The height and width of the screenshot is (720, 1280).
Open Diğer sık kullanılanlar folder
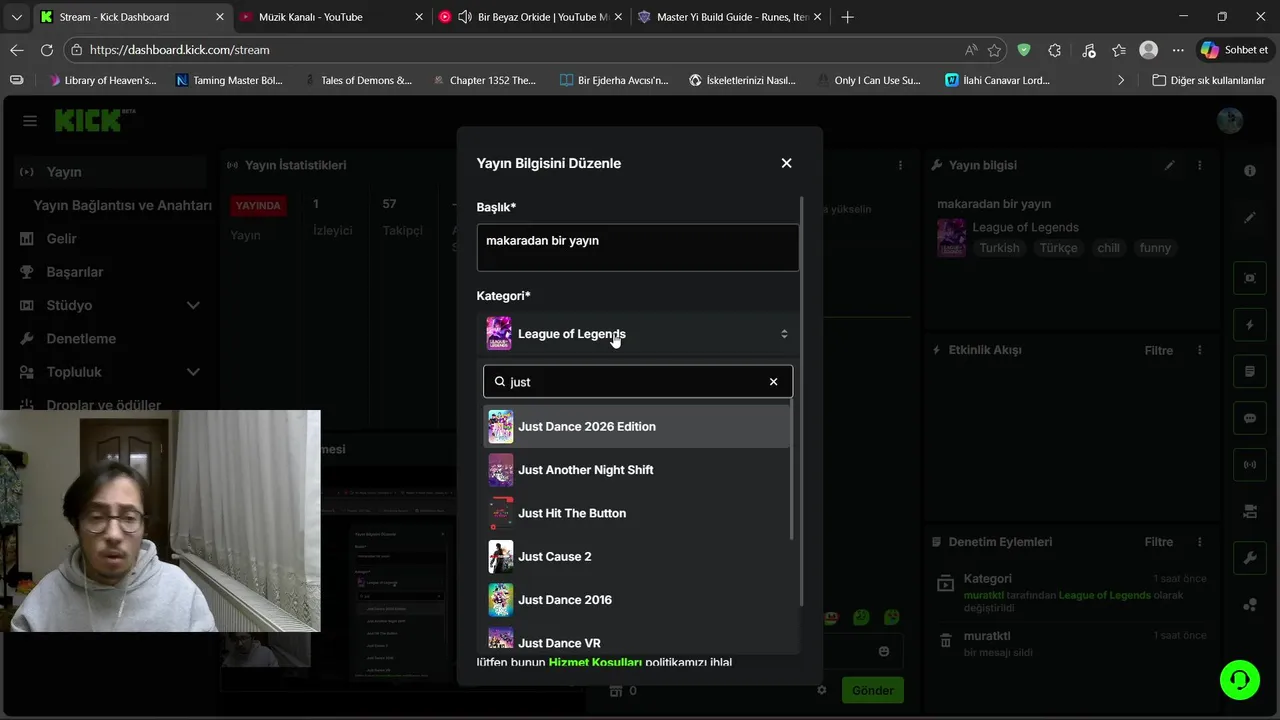point(1208,80)
